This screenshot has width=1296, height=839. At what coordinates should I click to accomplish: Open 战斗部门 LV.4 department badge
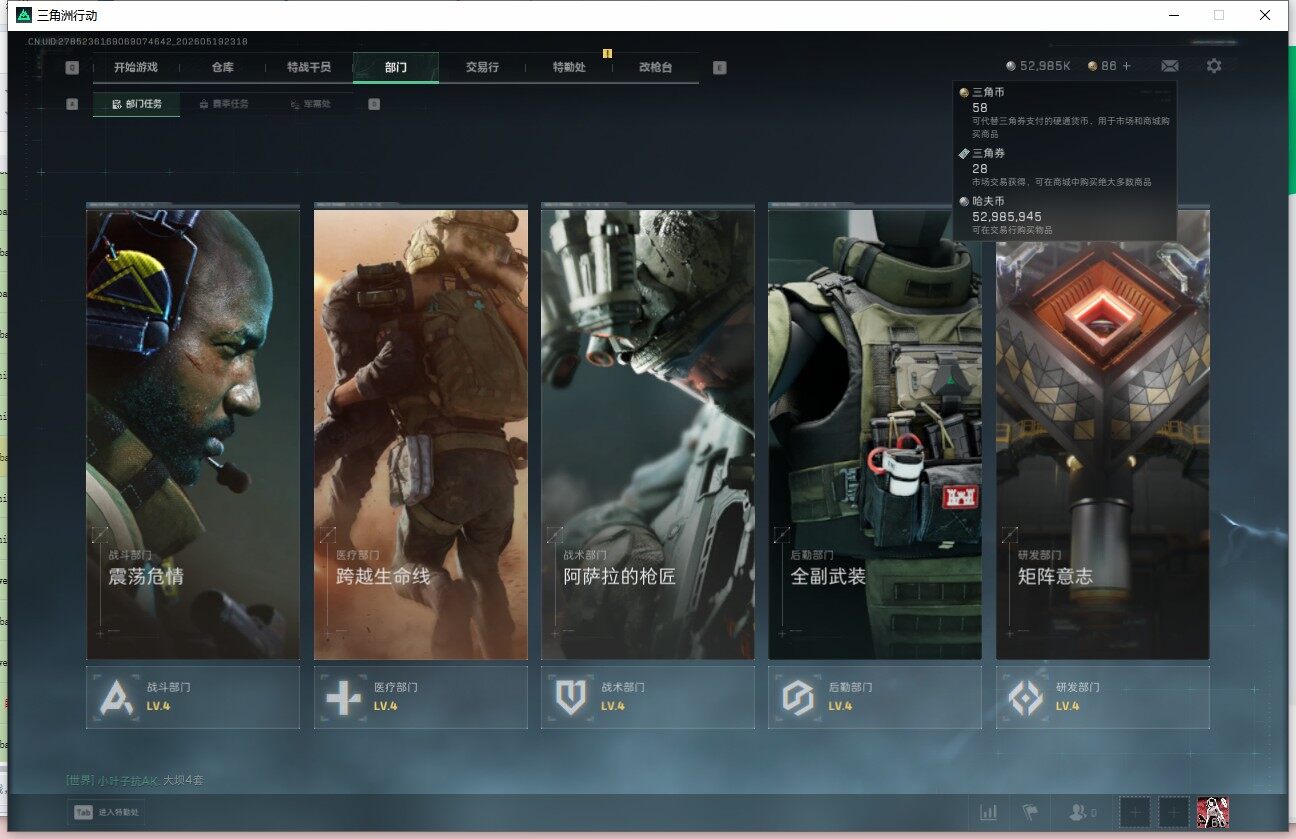(193, 698)
